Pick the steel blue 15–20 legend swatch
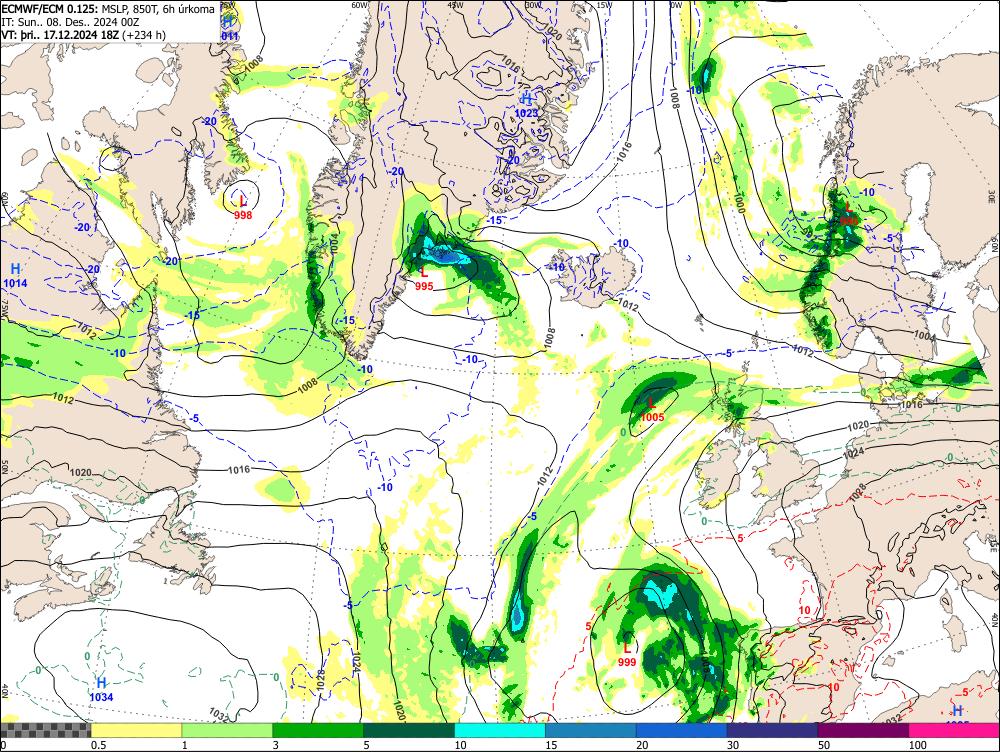This screenshot has height=752, width=1000. point(591,730)
